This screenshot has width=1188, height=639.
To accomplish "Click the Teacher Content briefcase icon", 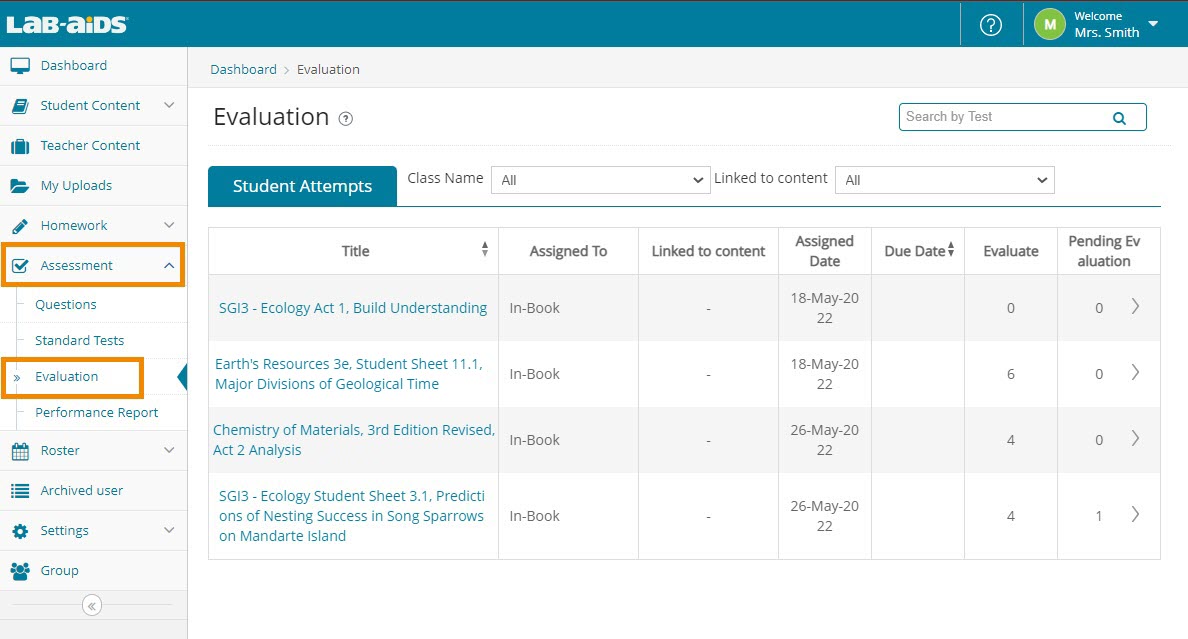I will (x=20, y=146).
